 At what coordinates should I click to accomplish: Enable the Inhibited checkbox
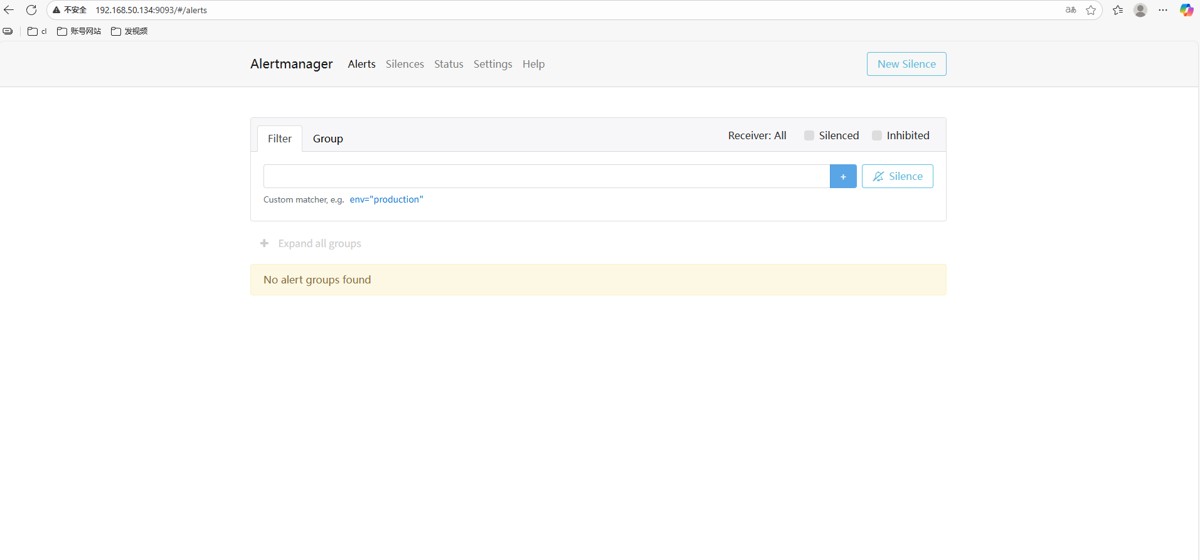click(877, 136)
